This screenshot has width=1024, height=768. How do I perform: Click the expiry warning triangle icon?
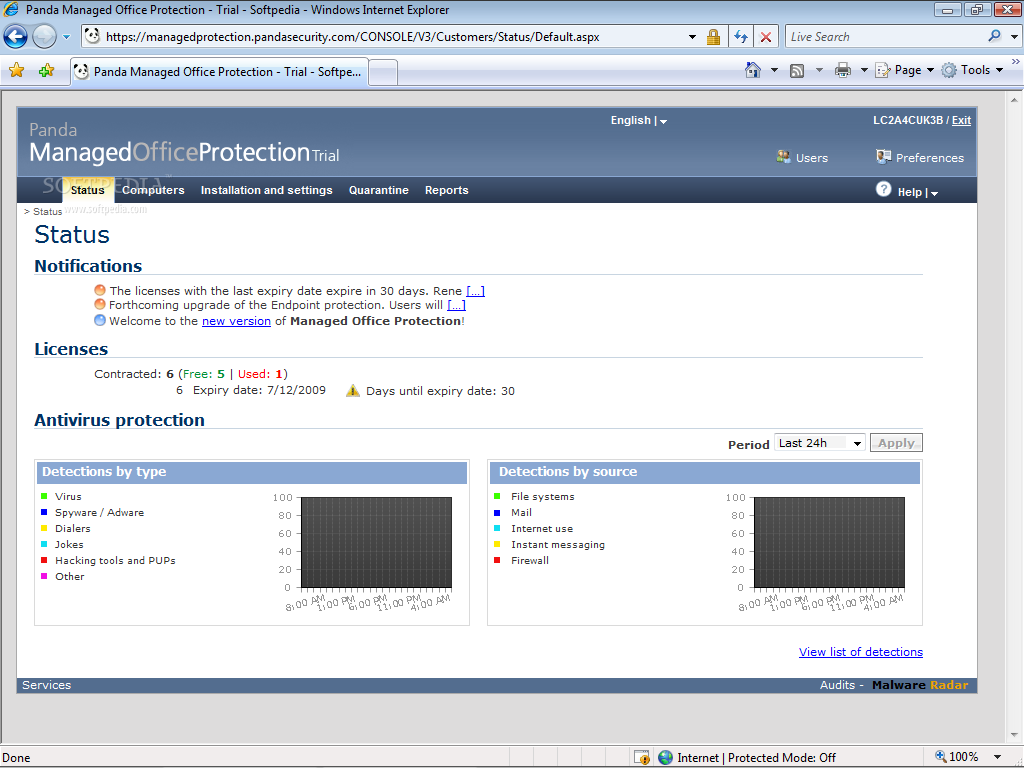(353, 391)
